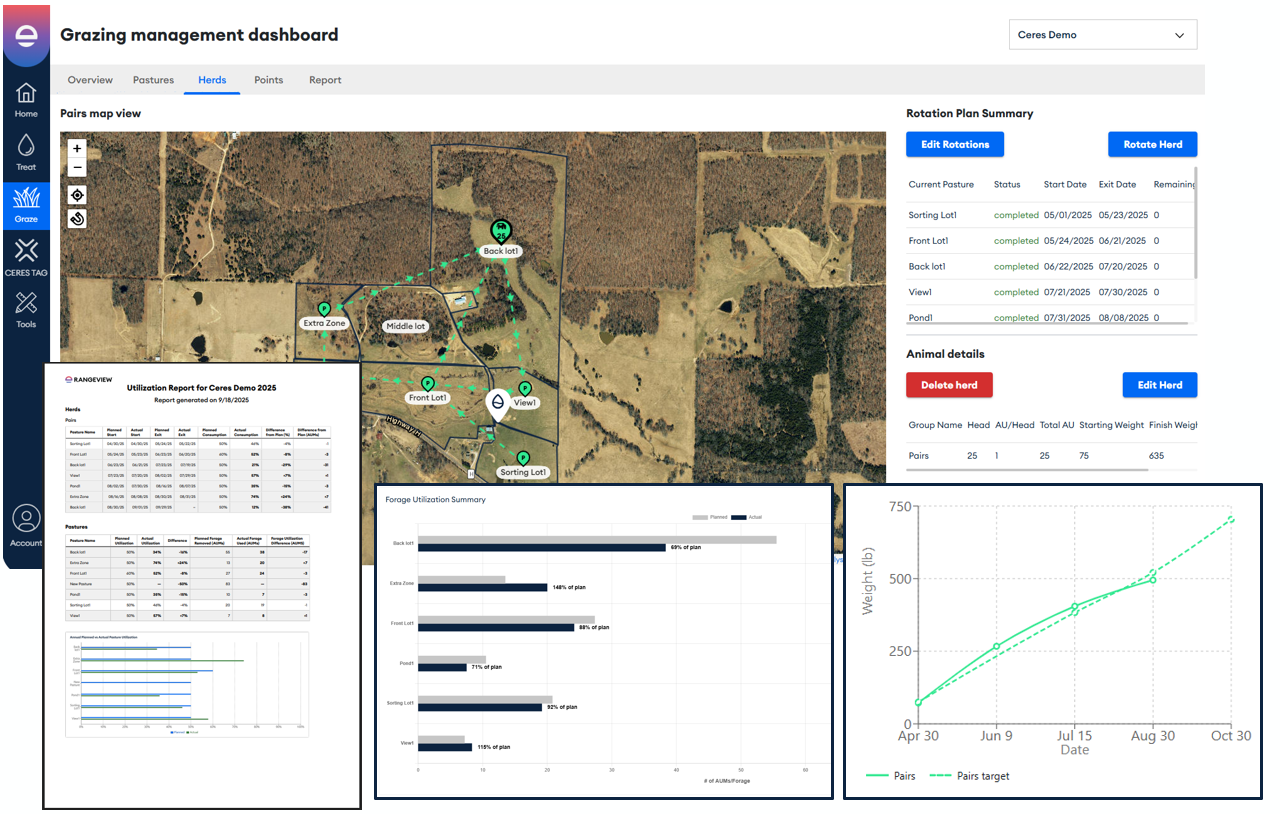Click the rotation table vertical scrollbar
The width and height of the screenshot is (1280, 814).
[1195, 225]
